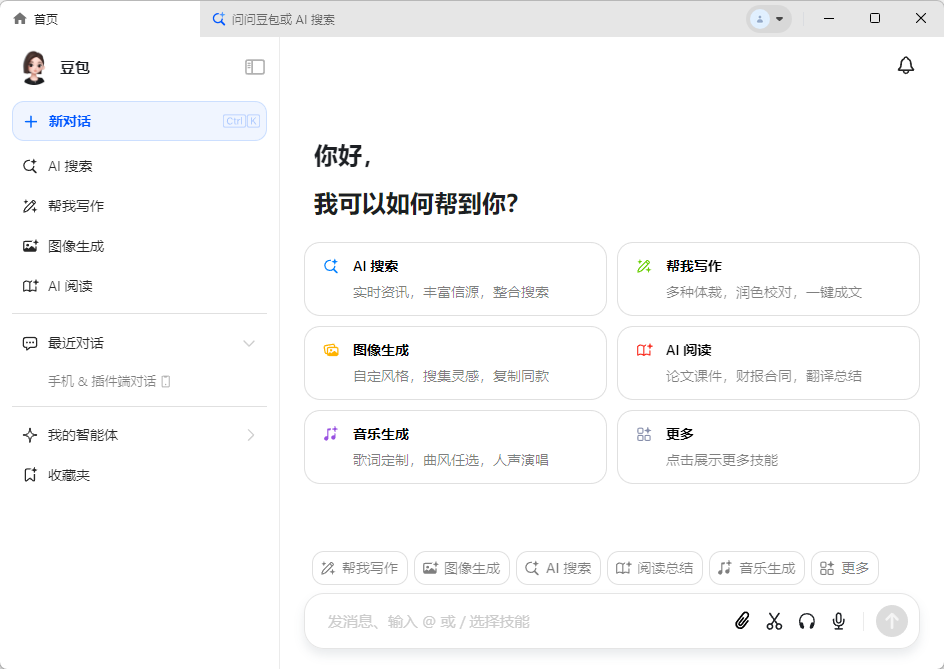Click the send arrow button

pyautogui.click(x=891, y=621)
